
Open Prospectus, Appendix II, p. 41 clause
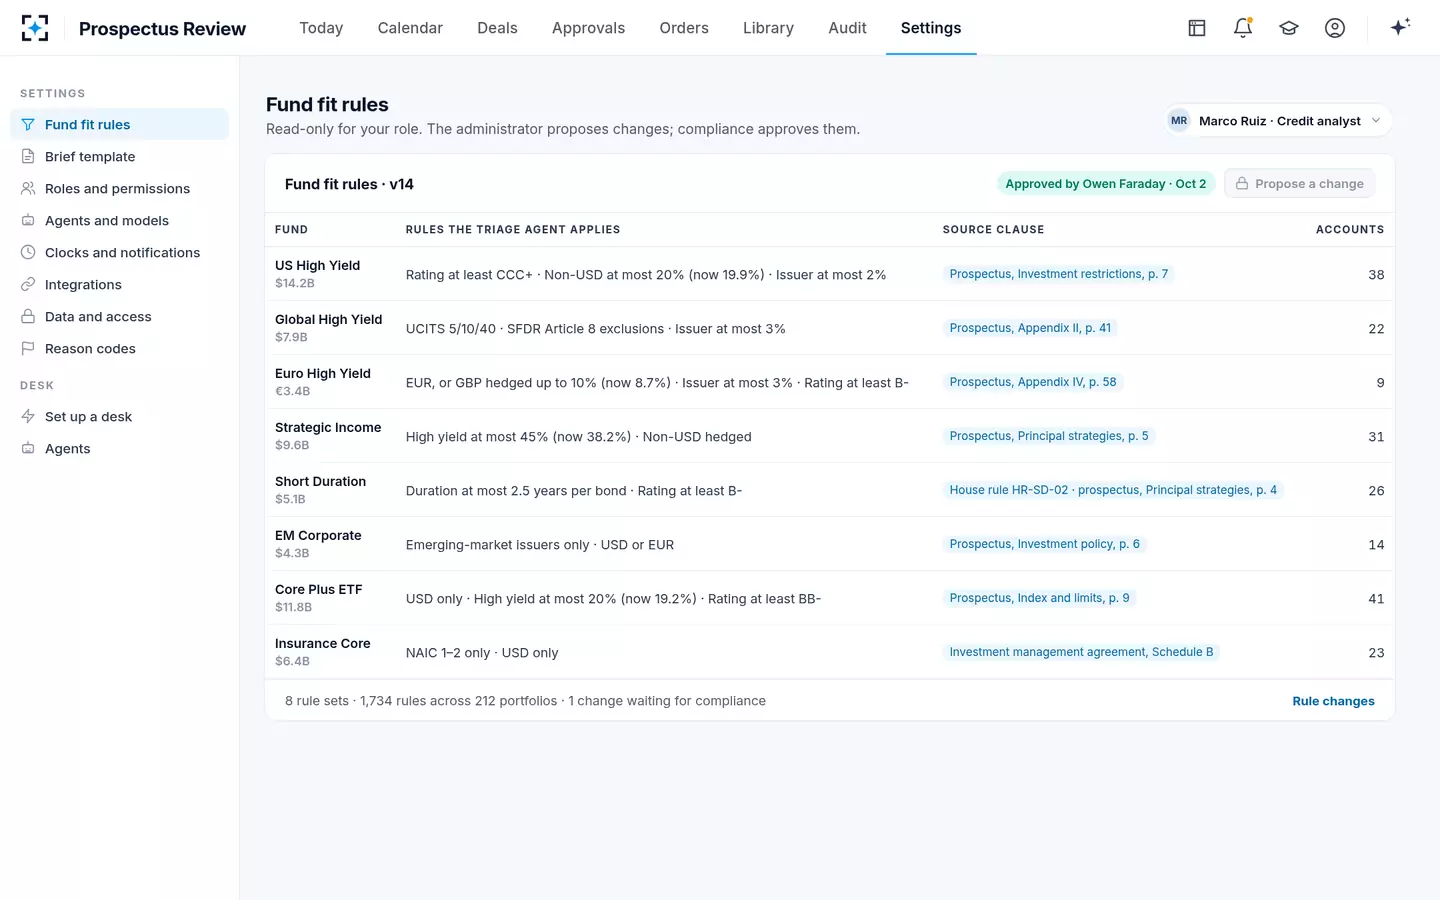(1030, 328)
